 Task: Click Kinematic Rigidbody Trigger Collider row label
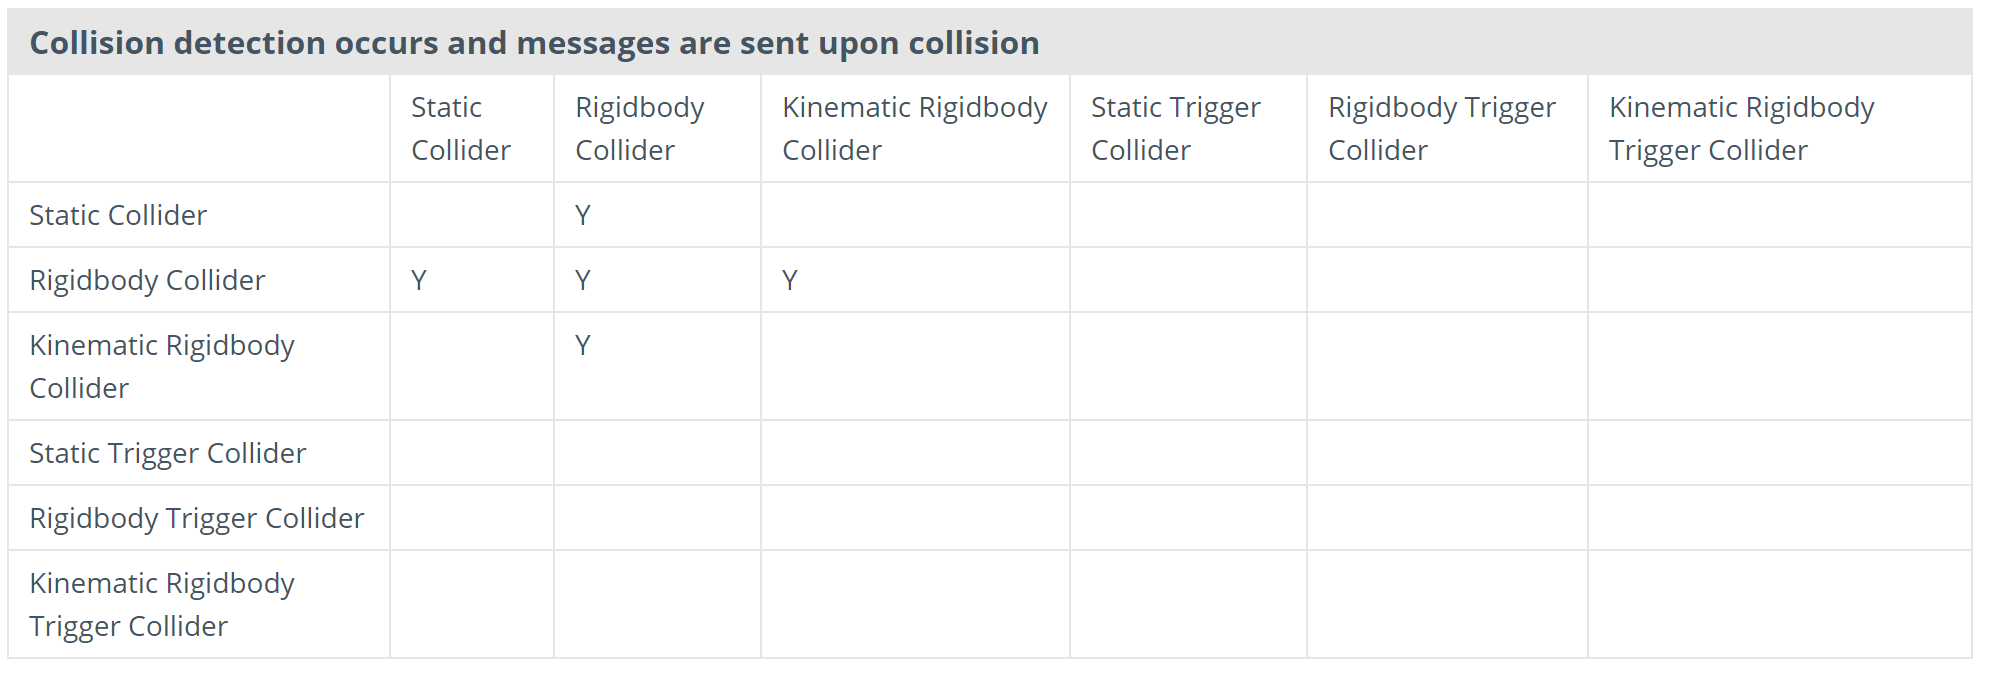pyautogui.click(x=162, y=604)
